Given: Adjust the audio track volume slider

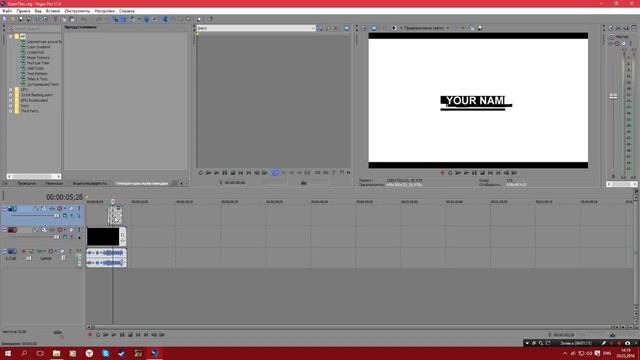Looking at the screenshot, I should (x=29, y=258).
